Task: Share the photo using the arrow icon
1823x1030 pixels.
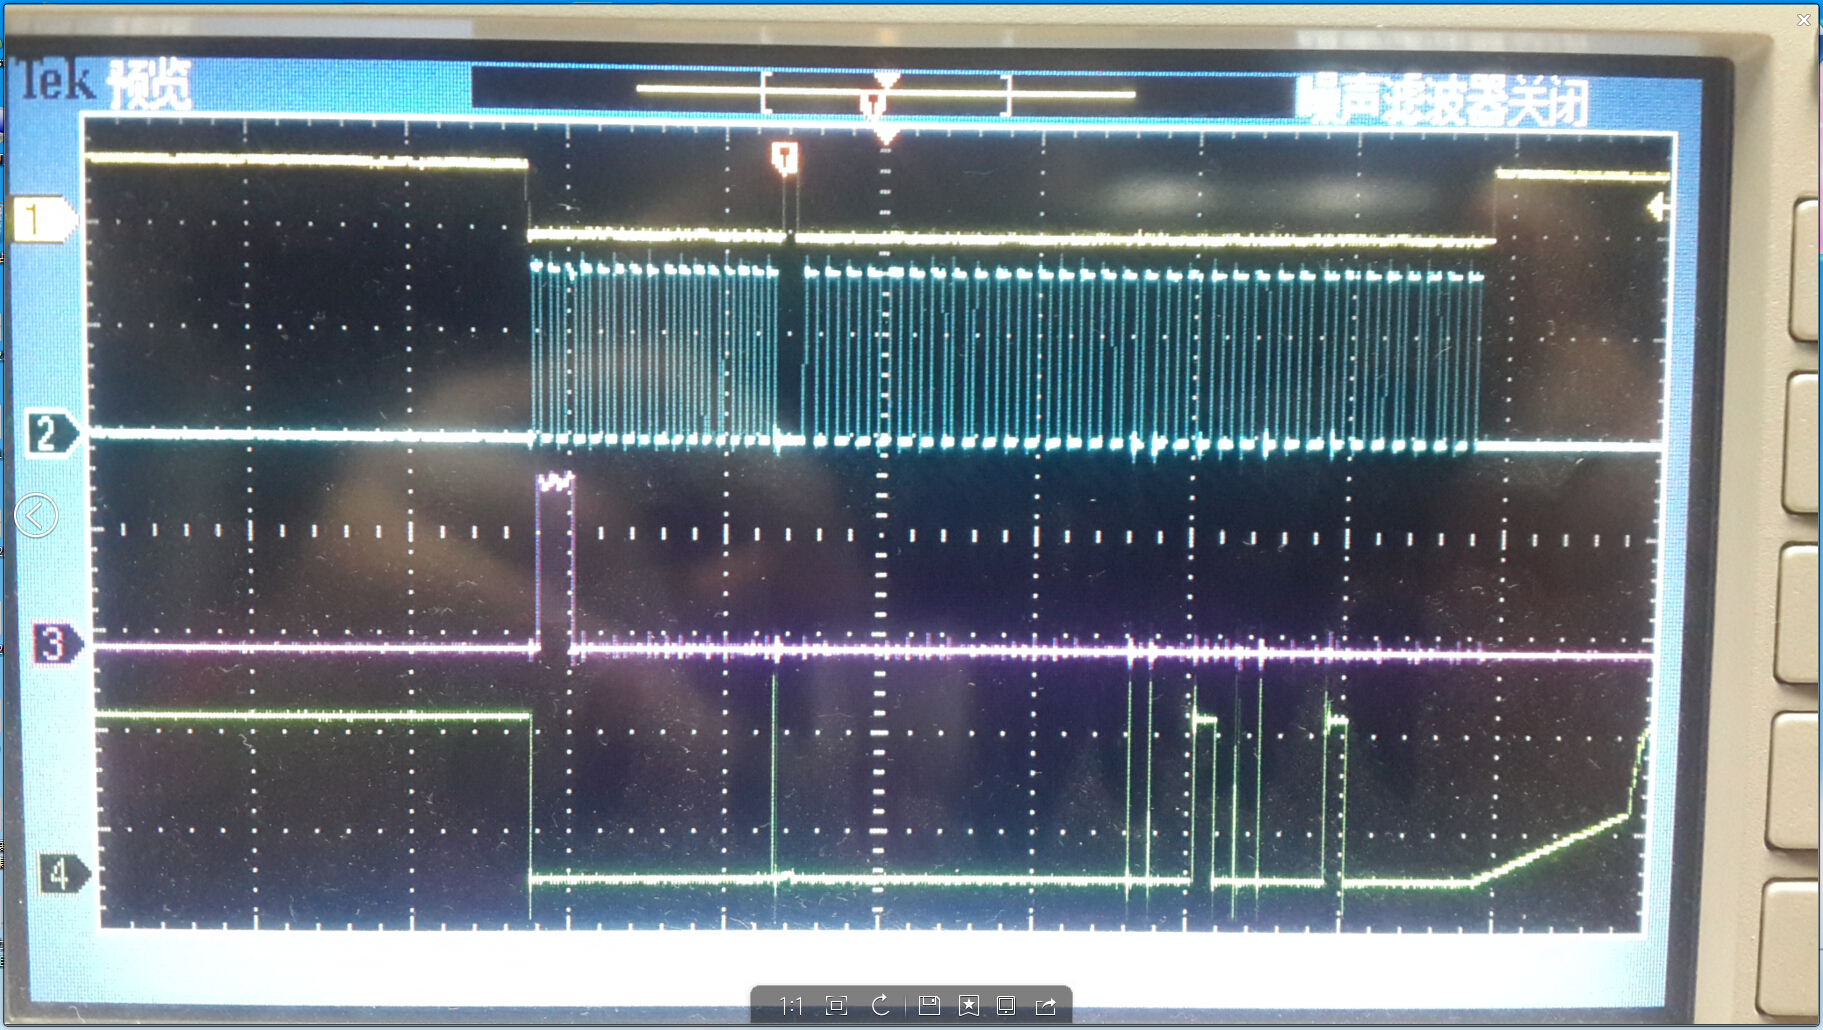Action: [x=1046, y=1005]
